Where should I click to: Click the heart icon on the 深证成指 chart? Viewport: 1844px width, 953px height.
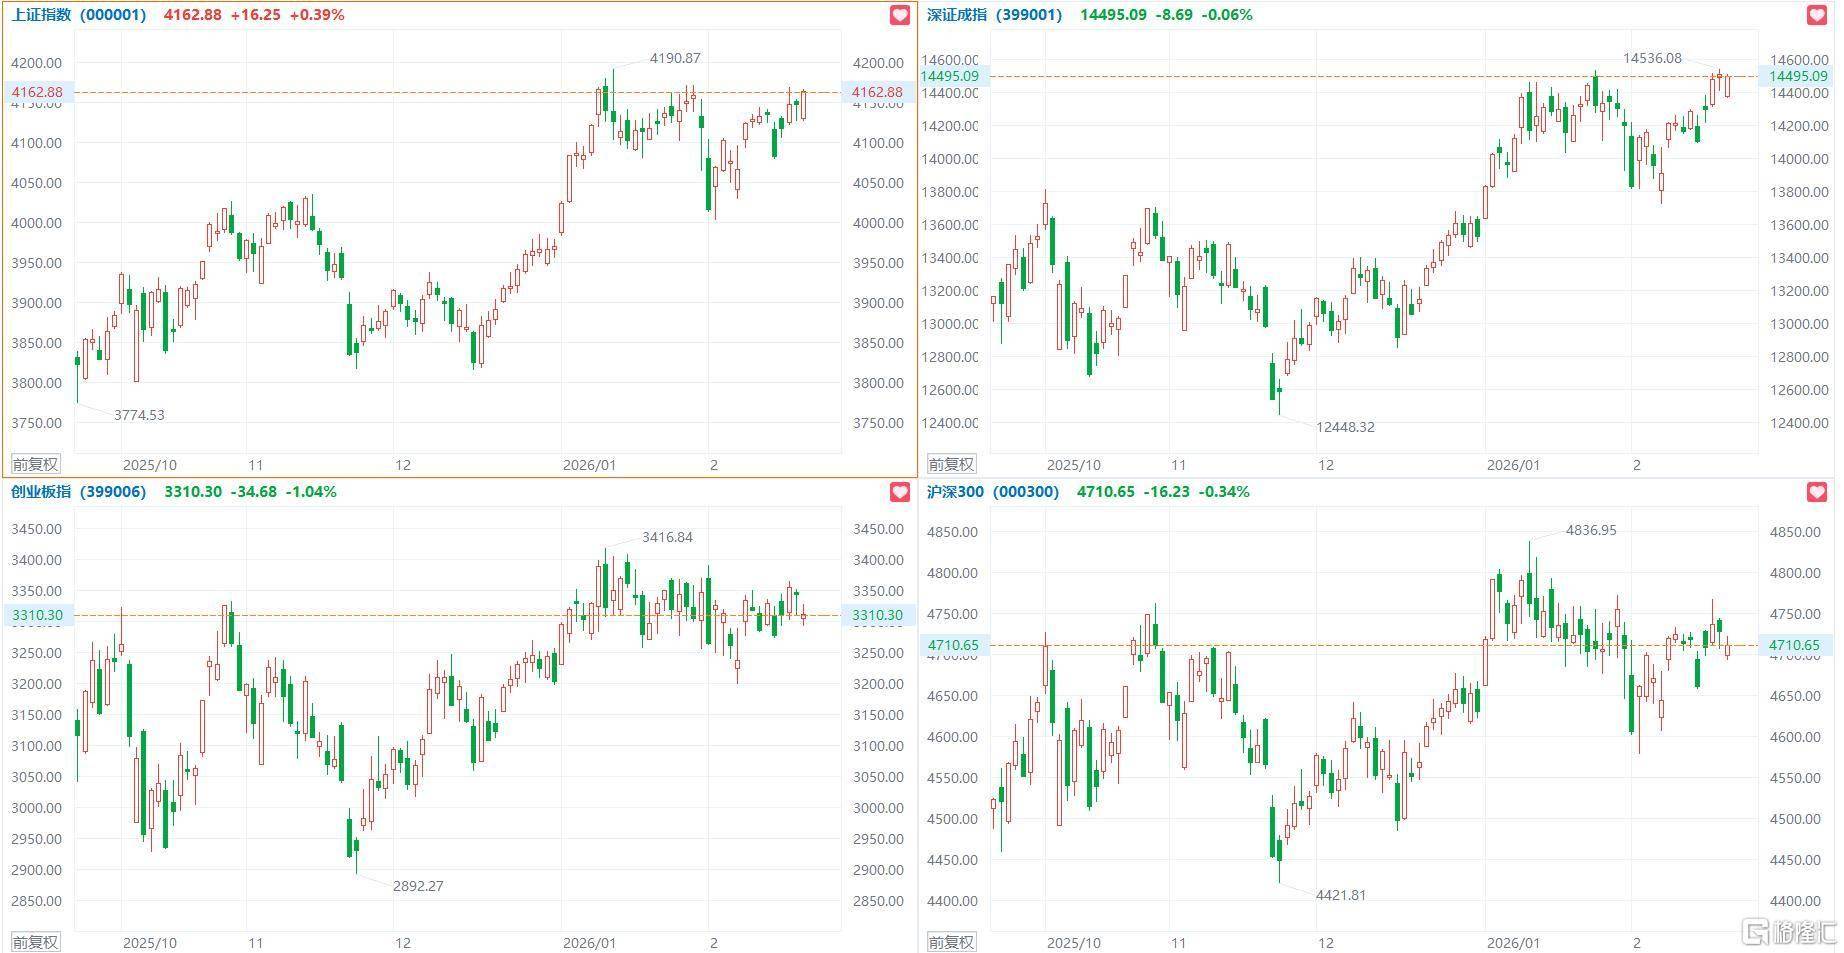pyautogui.click(x=1817, y=16)
